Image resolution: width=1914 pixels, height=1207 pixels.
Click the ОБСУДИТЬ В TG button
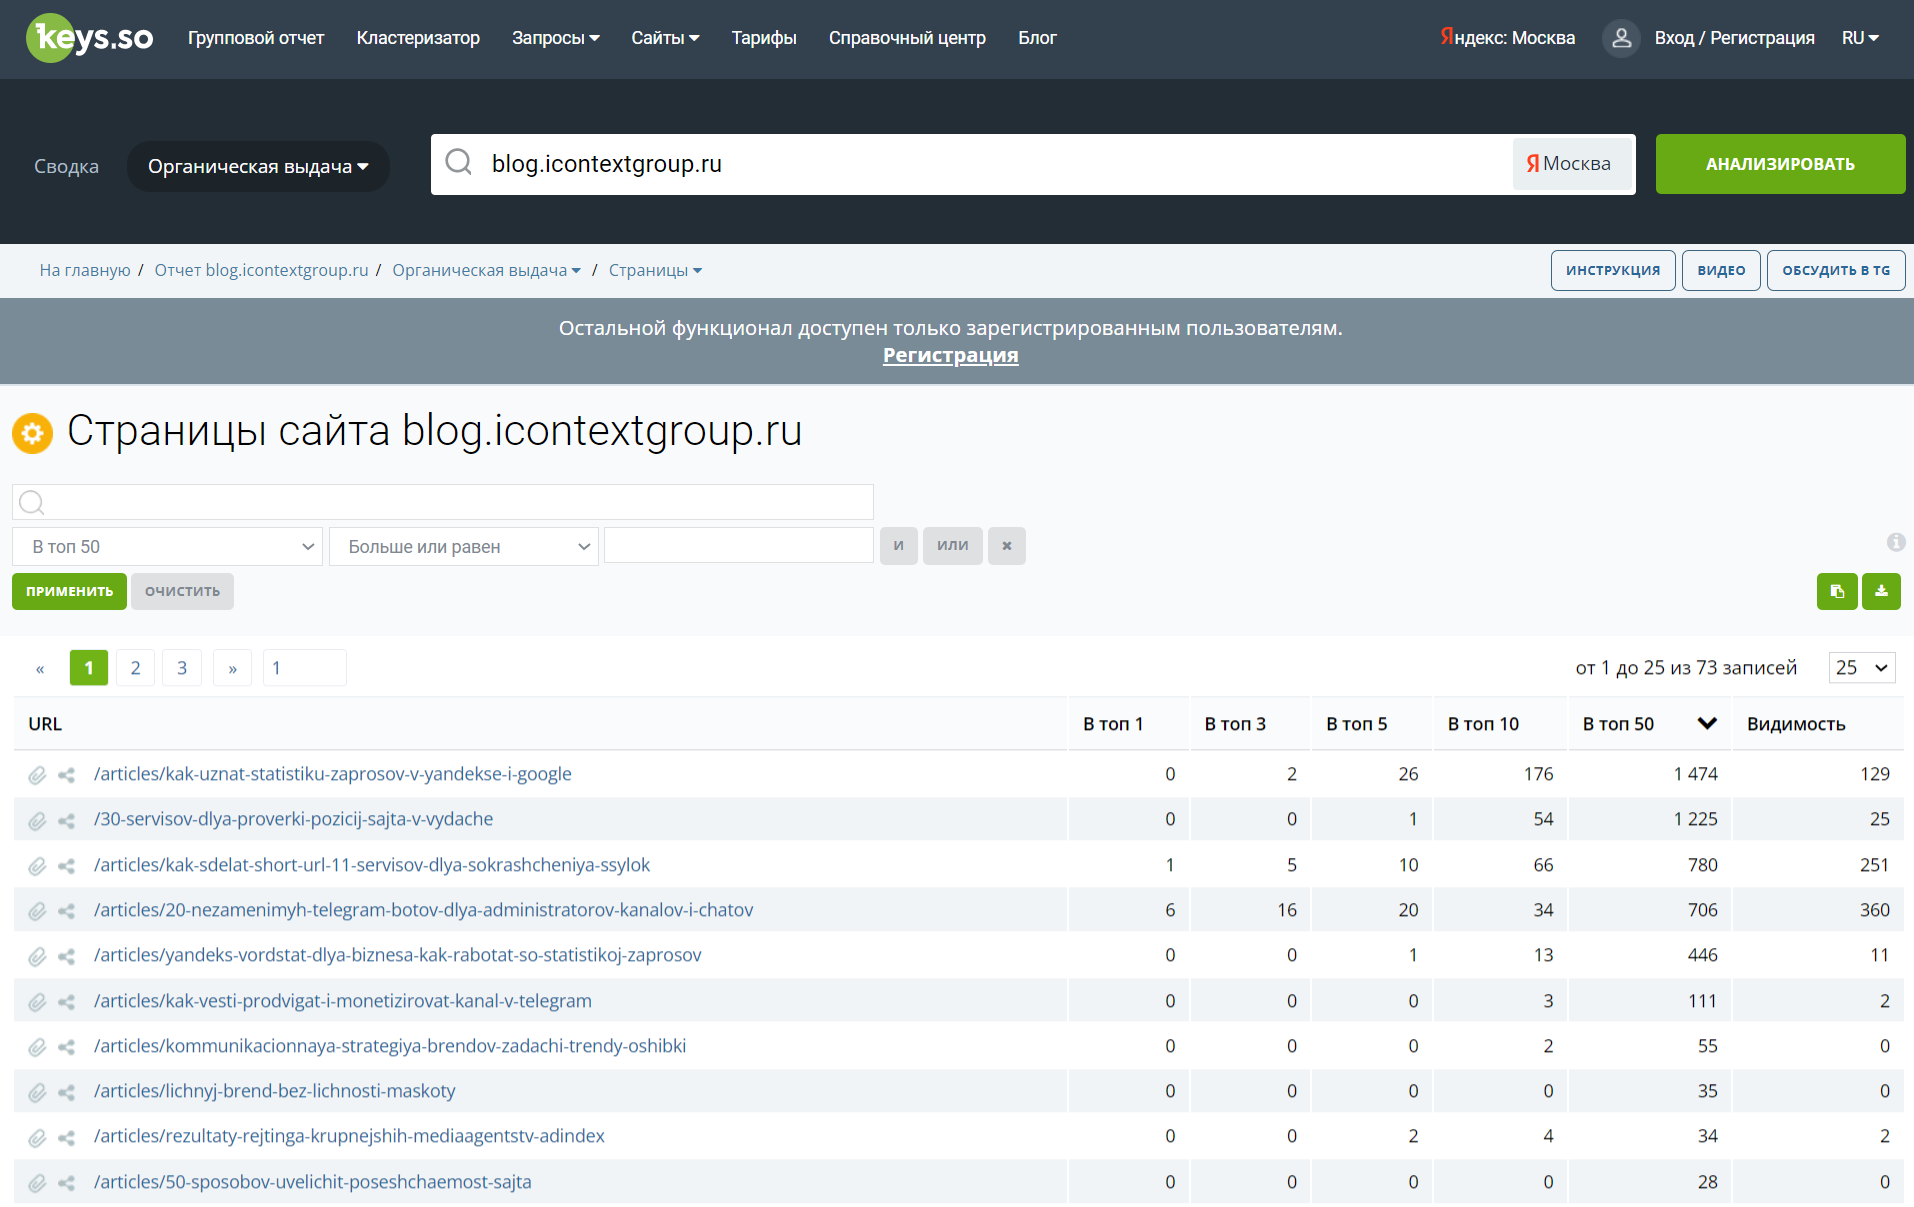coord(1836,270)
